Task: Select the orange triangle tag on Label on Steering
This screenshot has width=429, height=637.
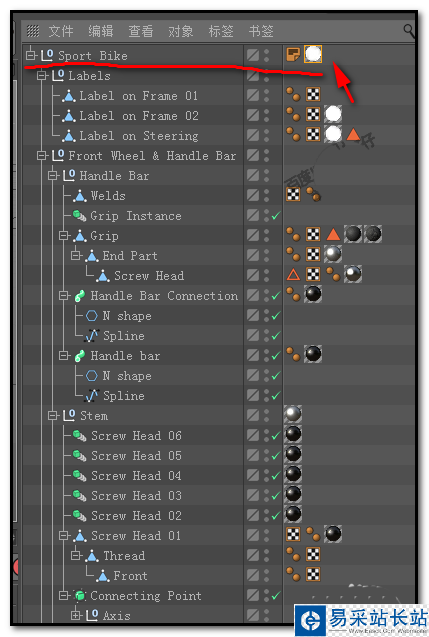Action: pos(353,134)
